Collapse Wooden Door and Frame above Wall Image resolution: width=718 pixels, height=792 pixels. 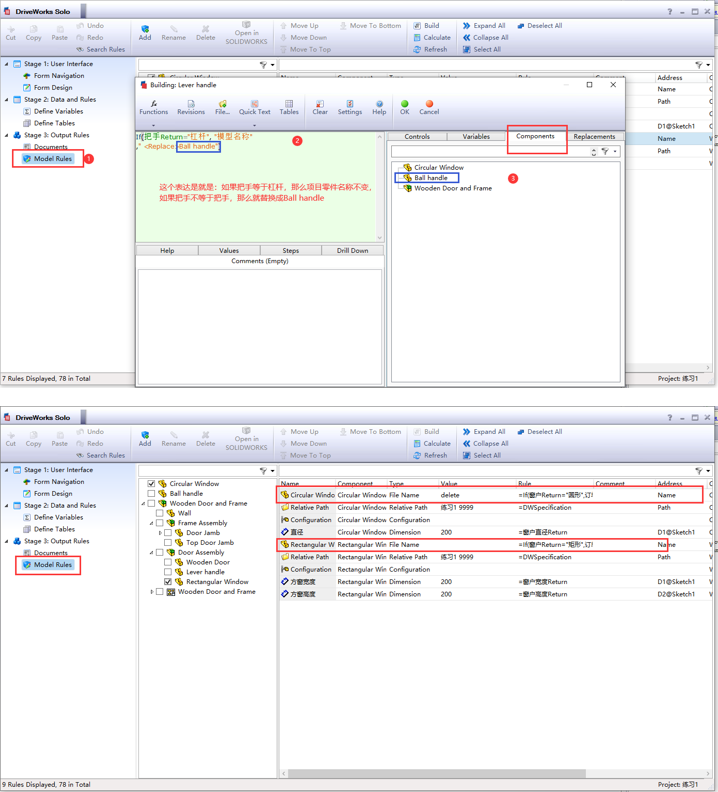point(143,504)
